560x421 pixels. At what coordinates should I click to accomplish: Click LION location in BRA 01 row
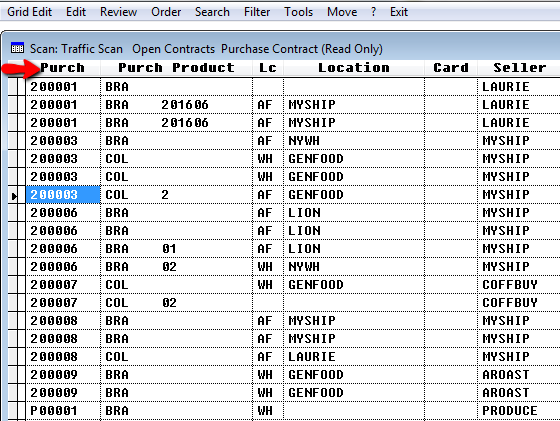pyautogui.click(x=354, y=249)
